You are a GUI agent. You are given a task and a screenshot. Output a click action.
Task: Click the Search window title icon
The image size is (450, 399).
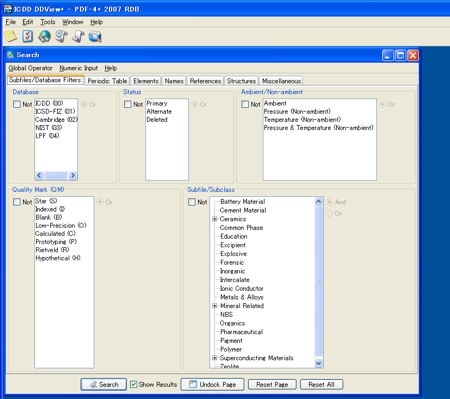click(x=10, y=55)
